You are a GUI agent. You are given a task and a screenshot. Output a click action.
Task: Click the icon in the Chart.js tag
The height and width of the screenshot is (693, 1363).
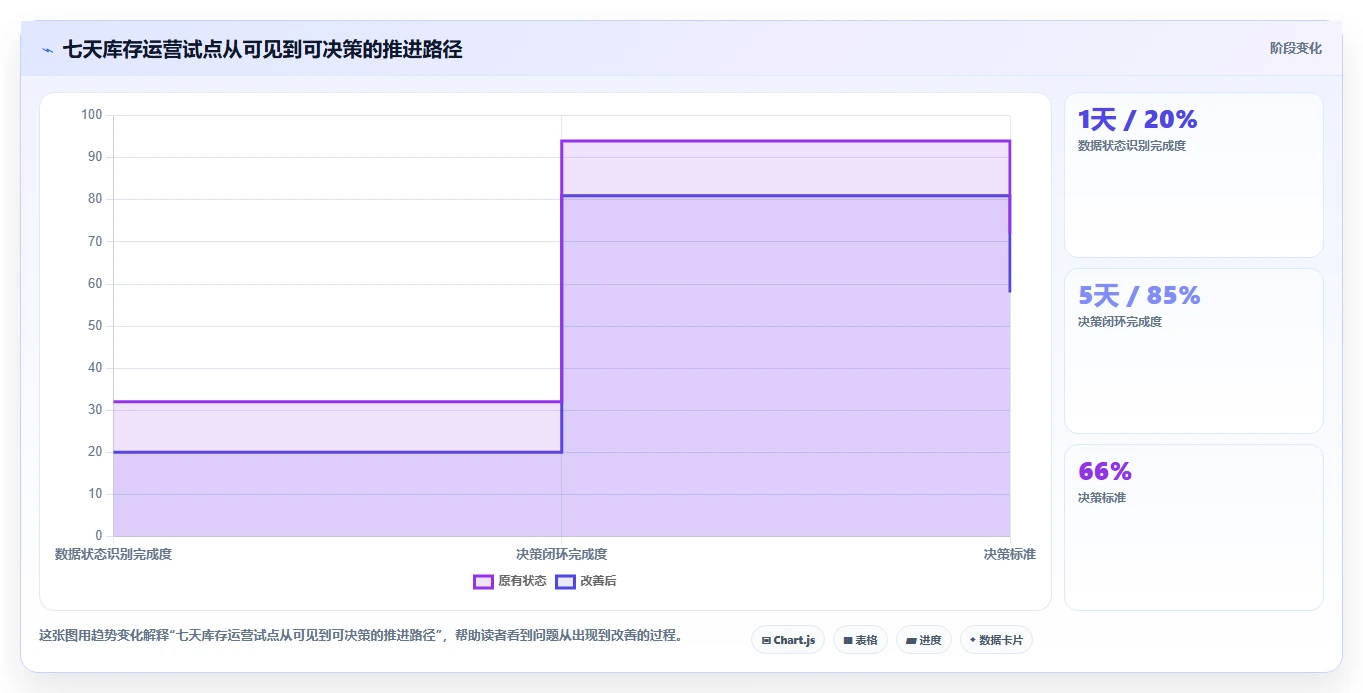pos(766,640)
